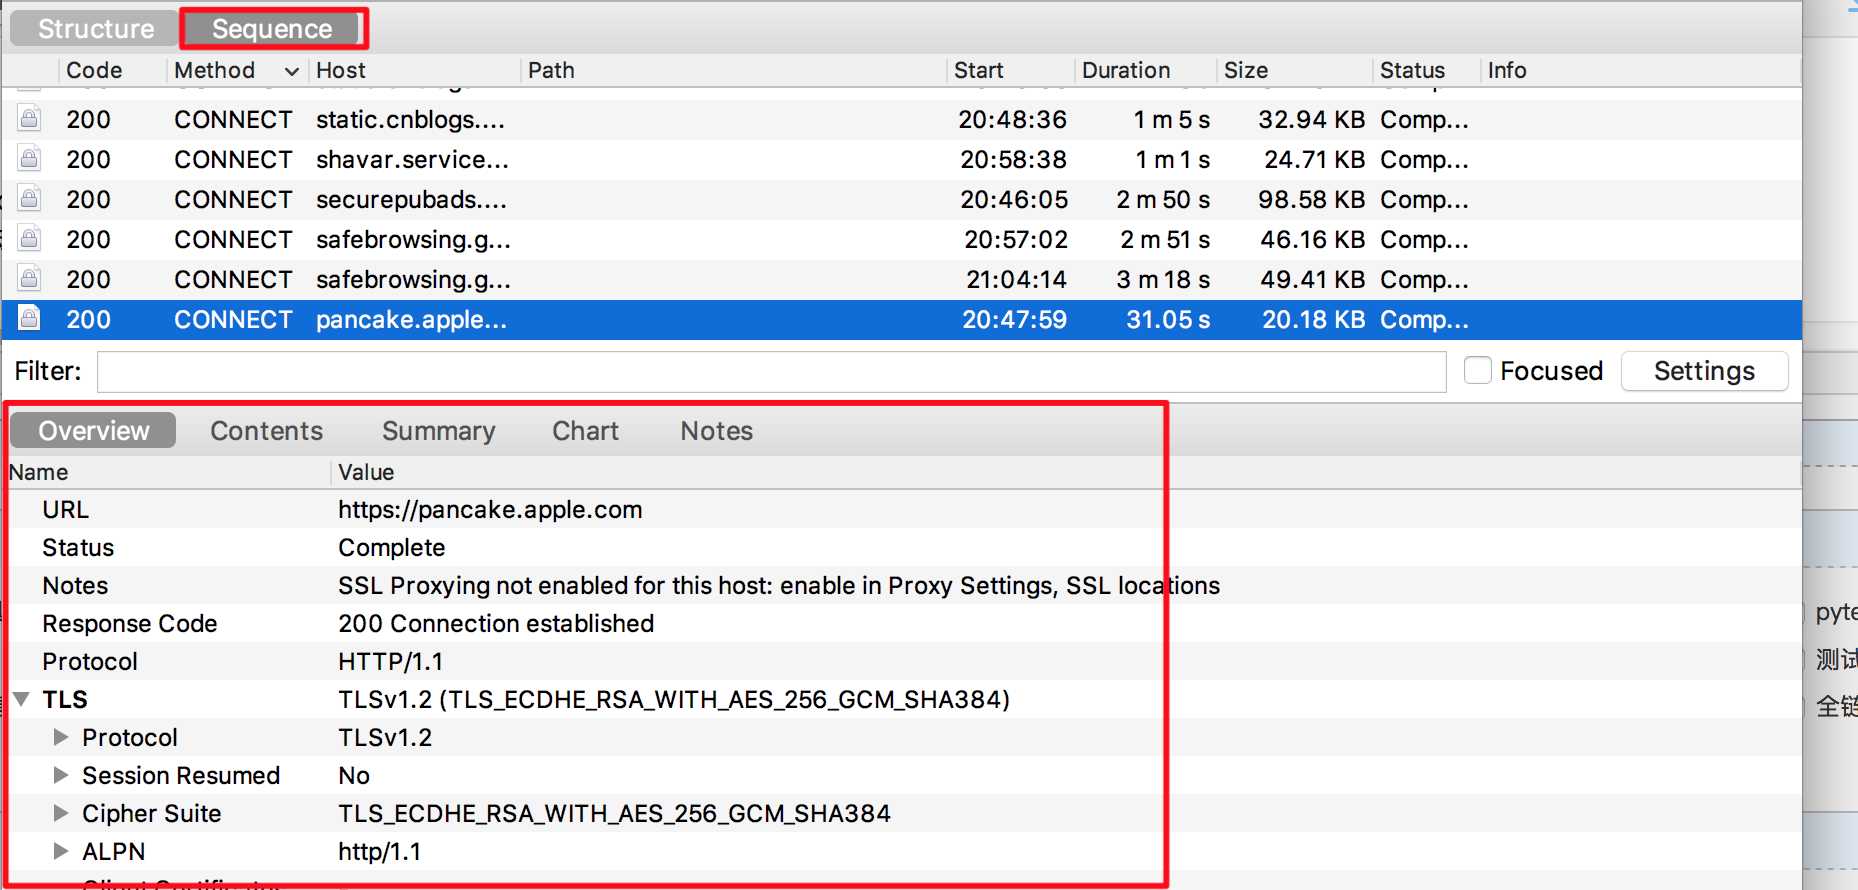This screenshot has height=890, width=1858.
Task: Select the shavar.service... host cell
Action: click(413, 159)
